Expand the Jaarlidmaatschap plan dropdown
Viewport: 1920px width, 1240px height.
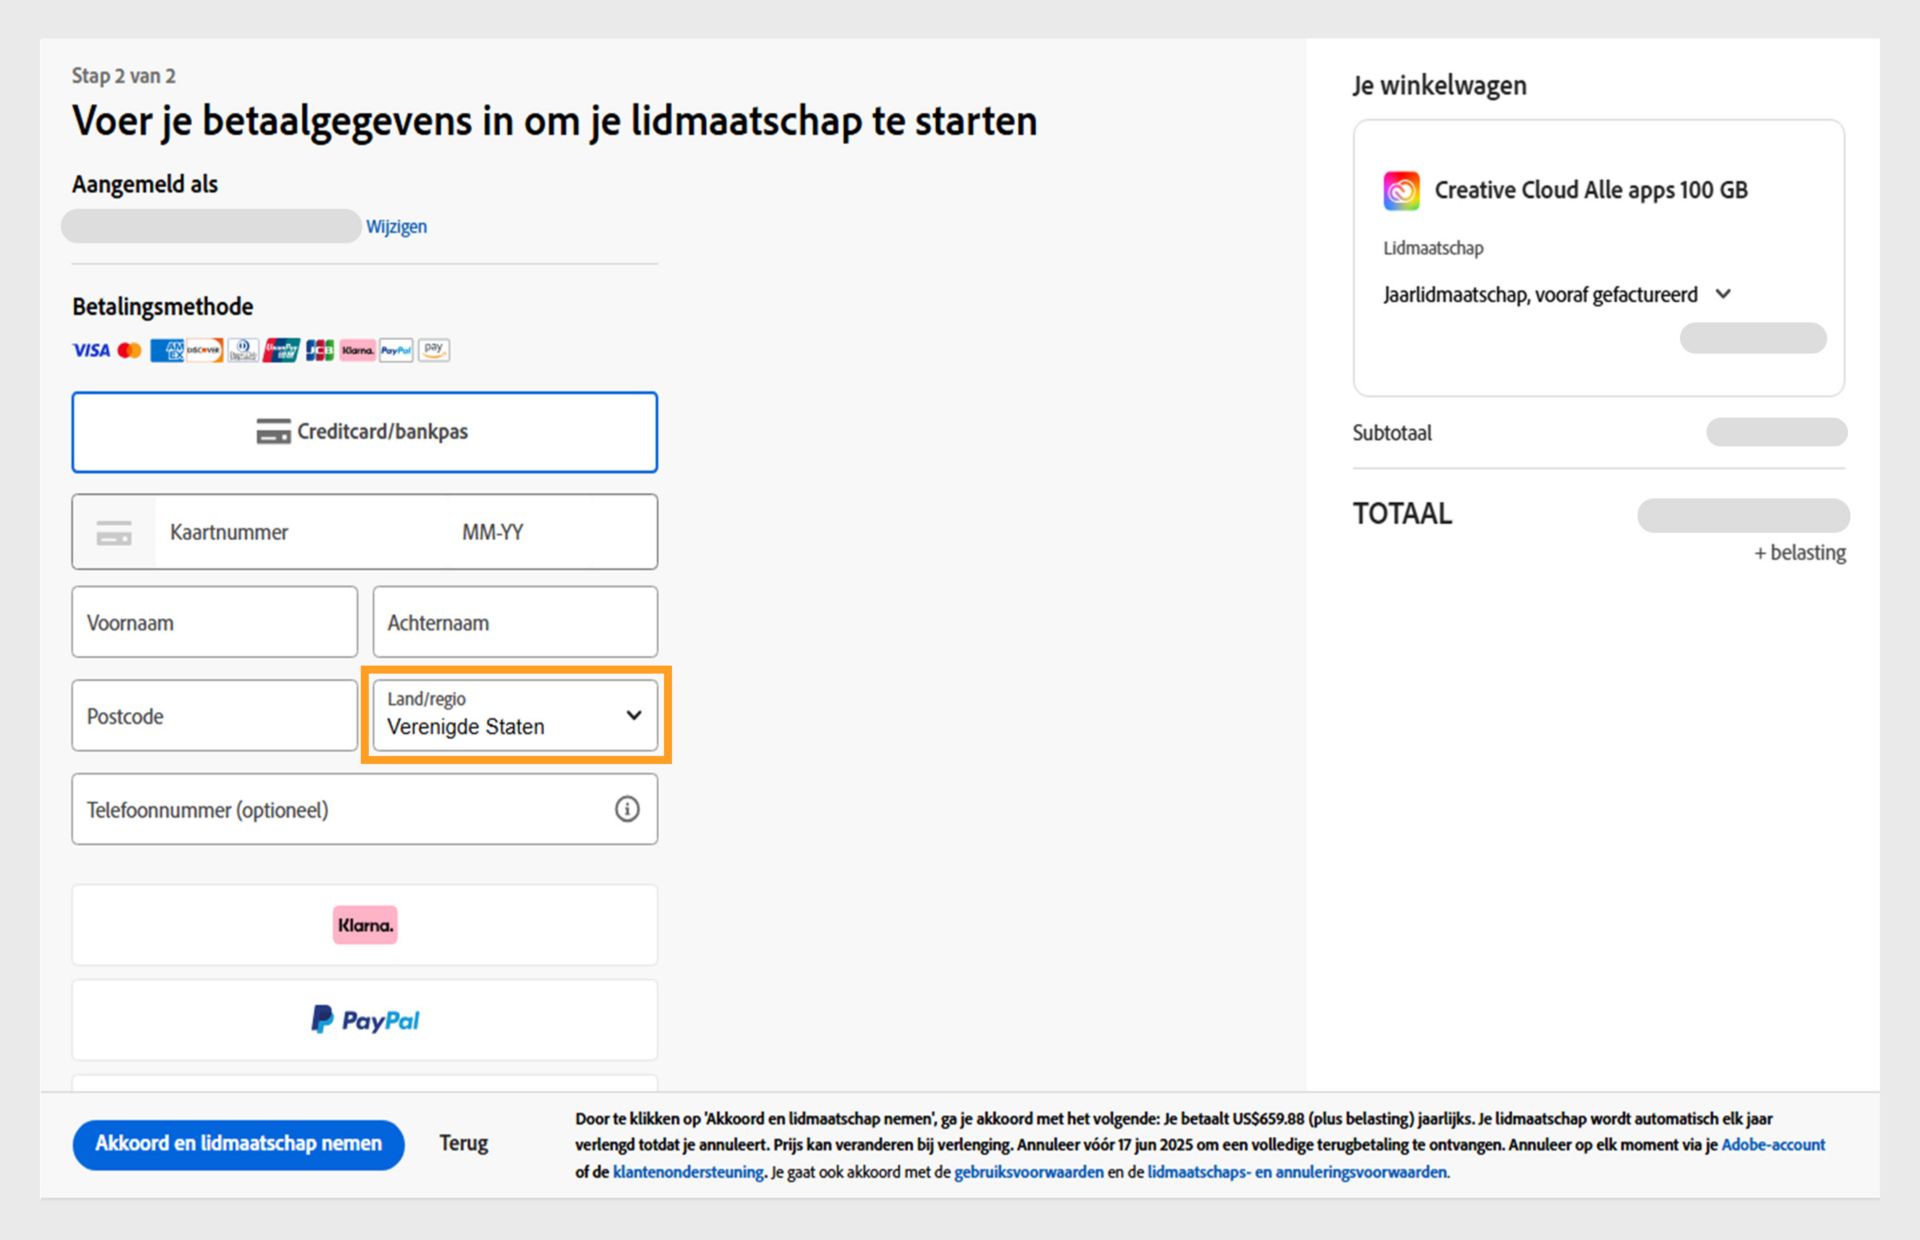tap(1557, 295)
